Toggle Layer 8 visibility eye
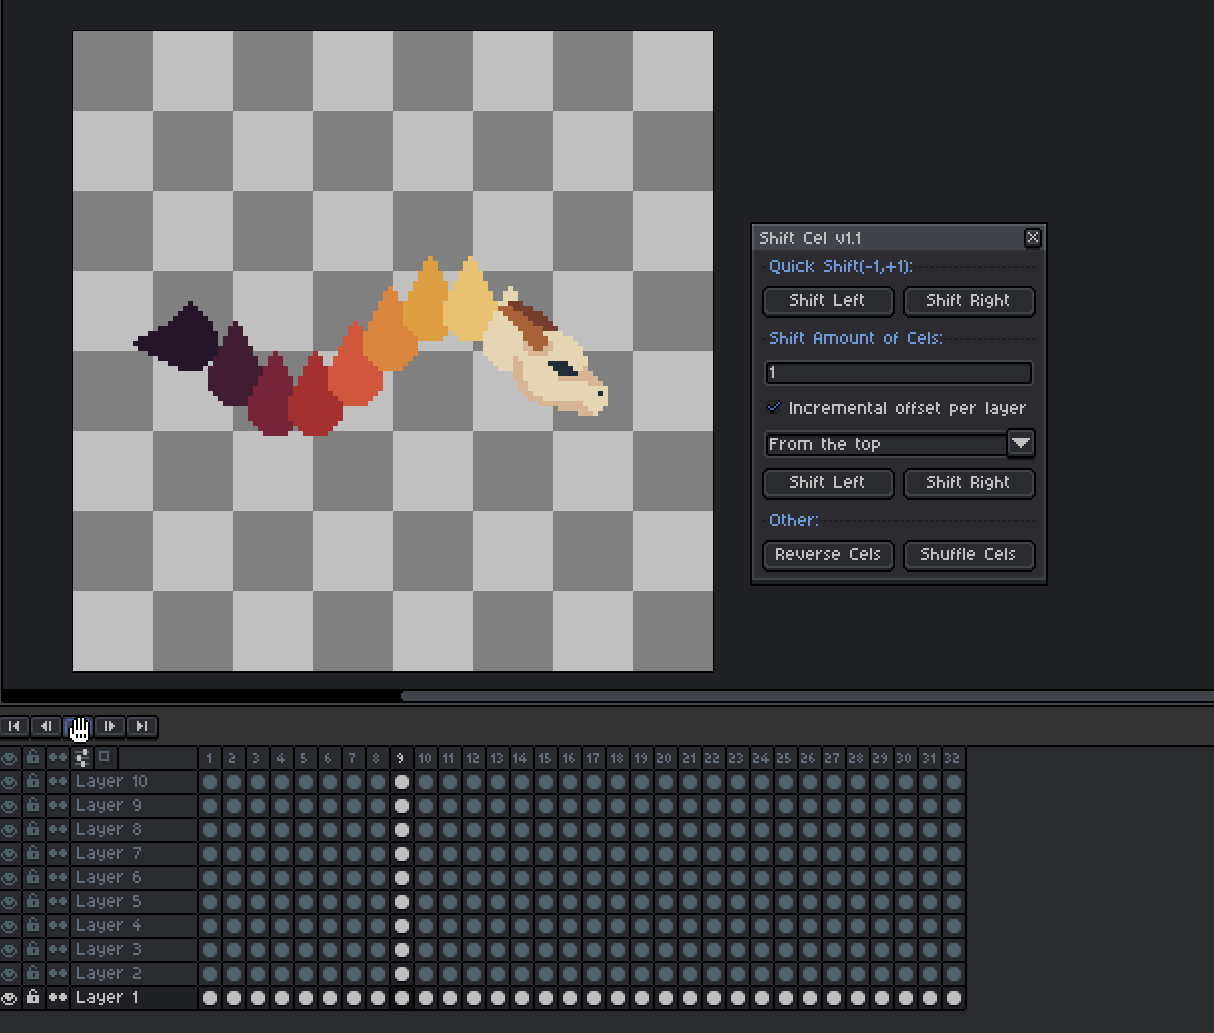 (10, 830)
